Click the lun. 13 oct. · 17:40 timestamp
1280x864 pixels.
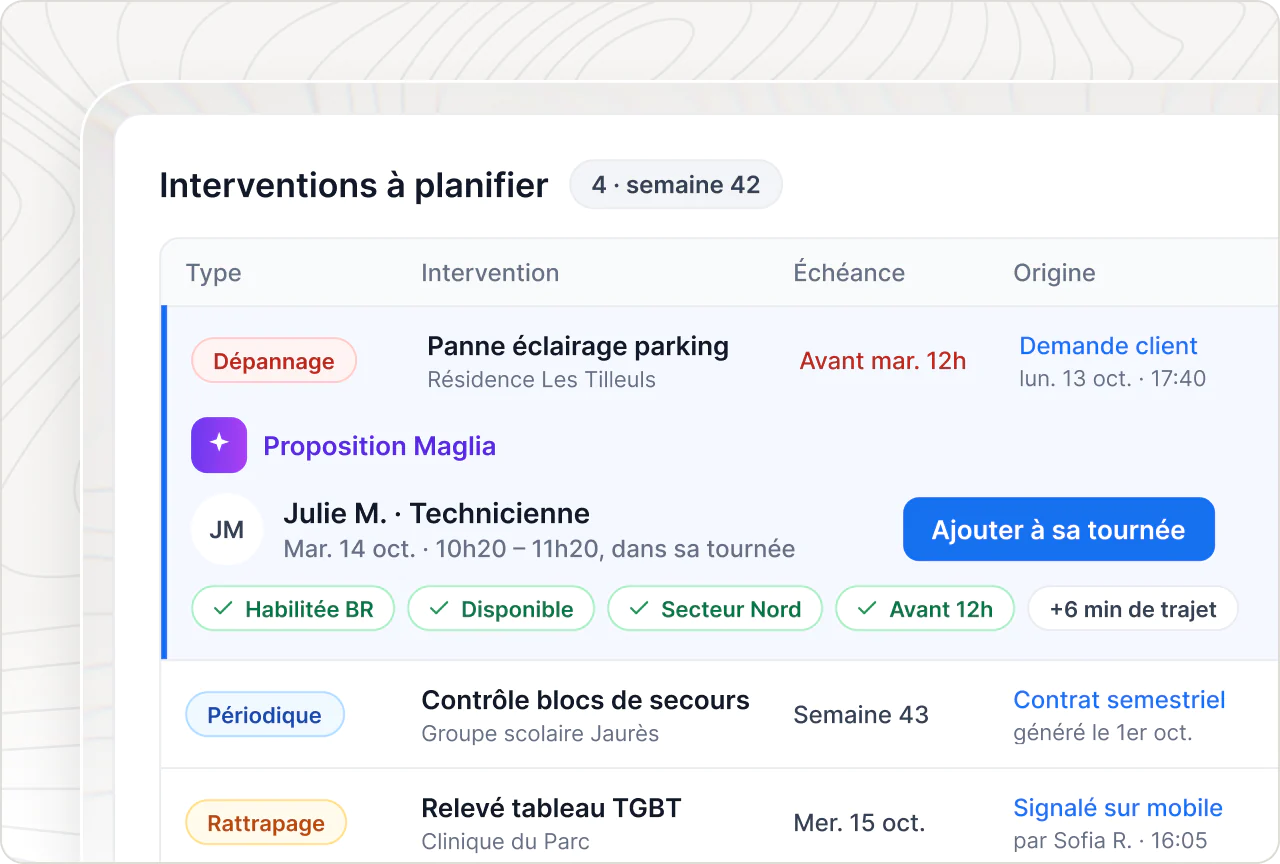[x=1112, y=379]
